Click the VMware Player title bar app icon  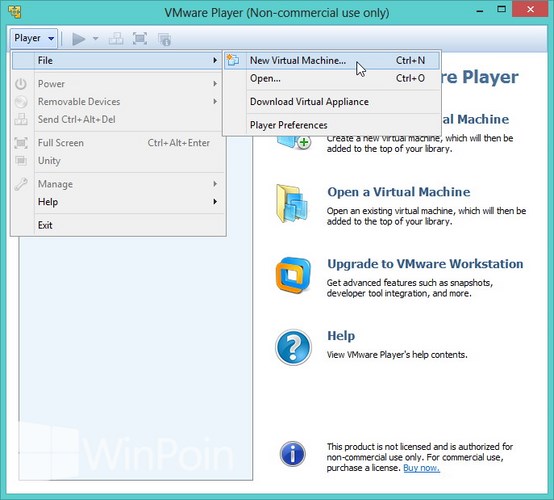point(15,12)
